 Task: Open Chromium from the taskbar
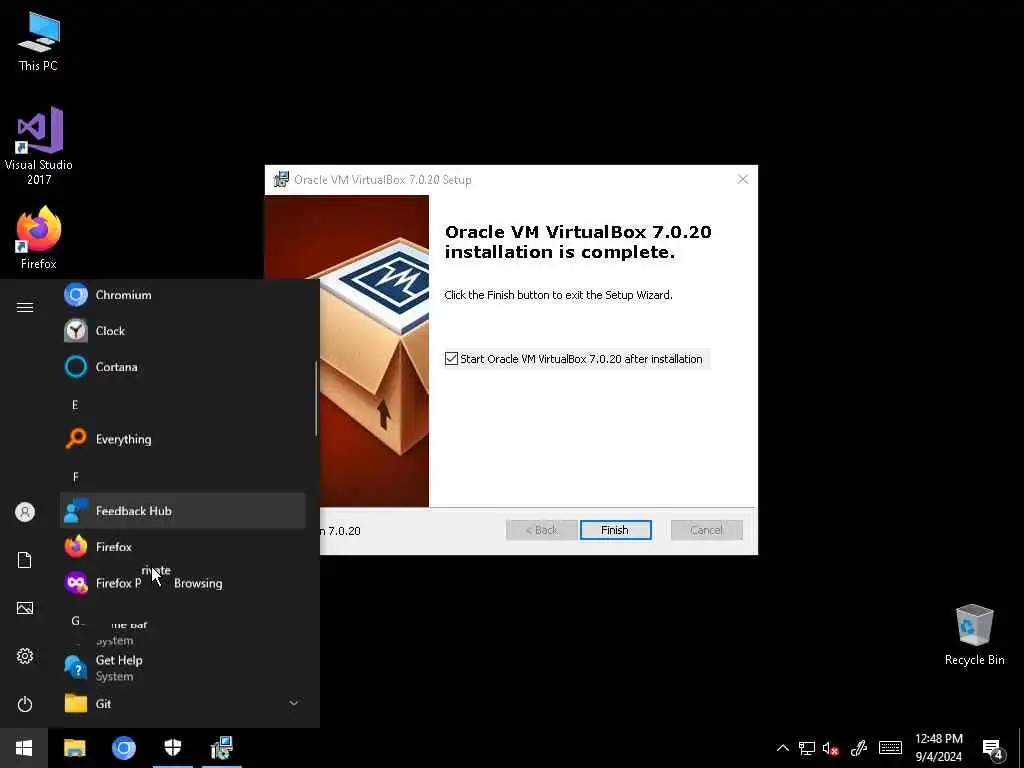(123, 748)
